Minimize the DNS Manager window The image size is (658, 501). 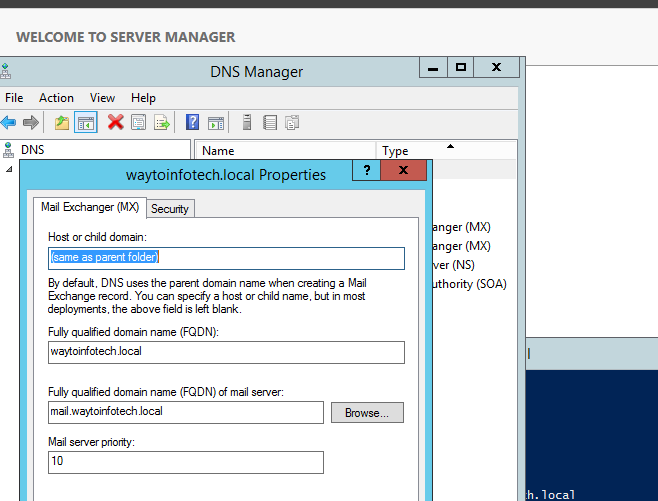433,68
